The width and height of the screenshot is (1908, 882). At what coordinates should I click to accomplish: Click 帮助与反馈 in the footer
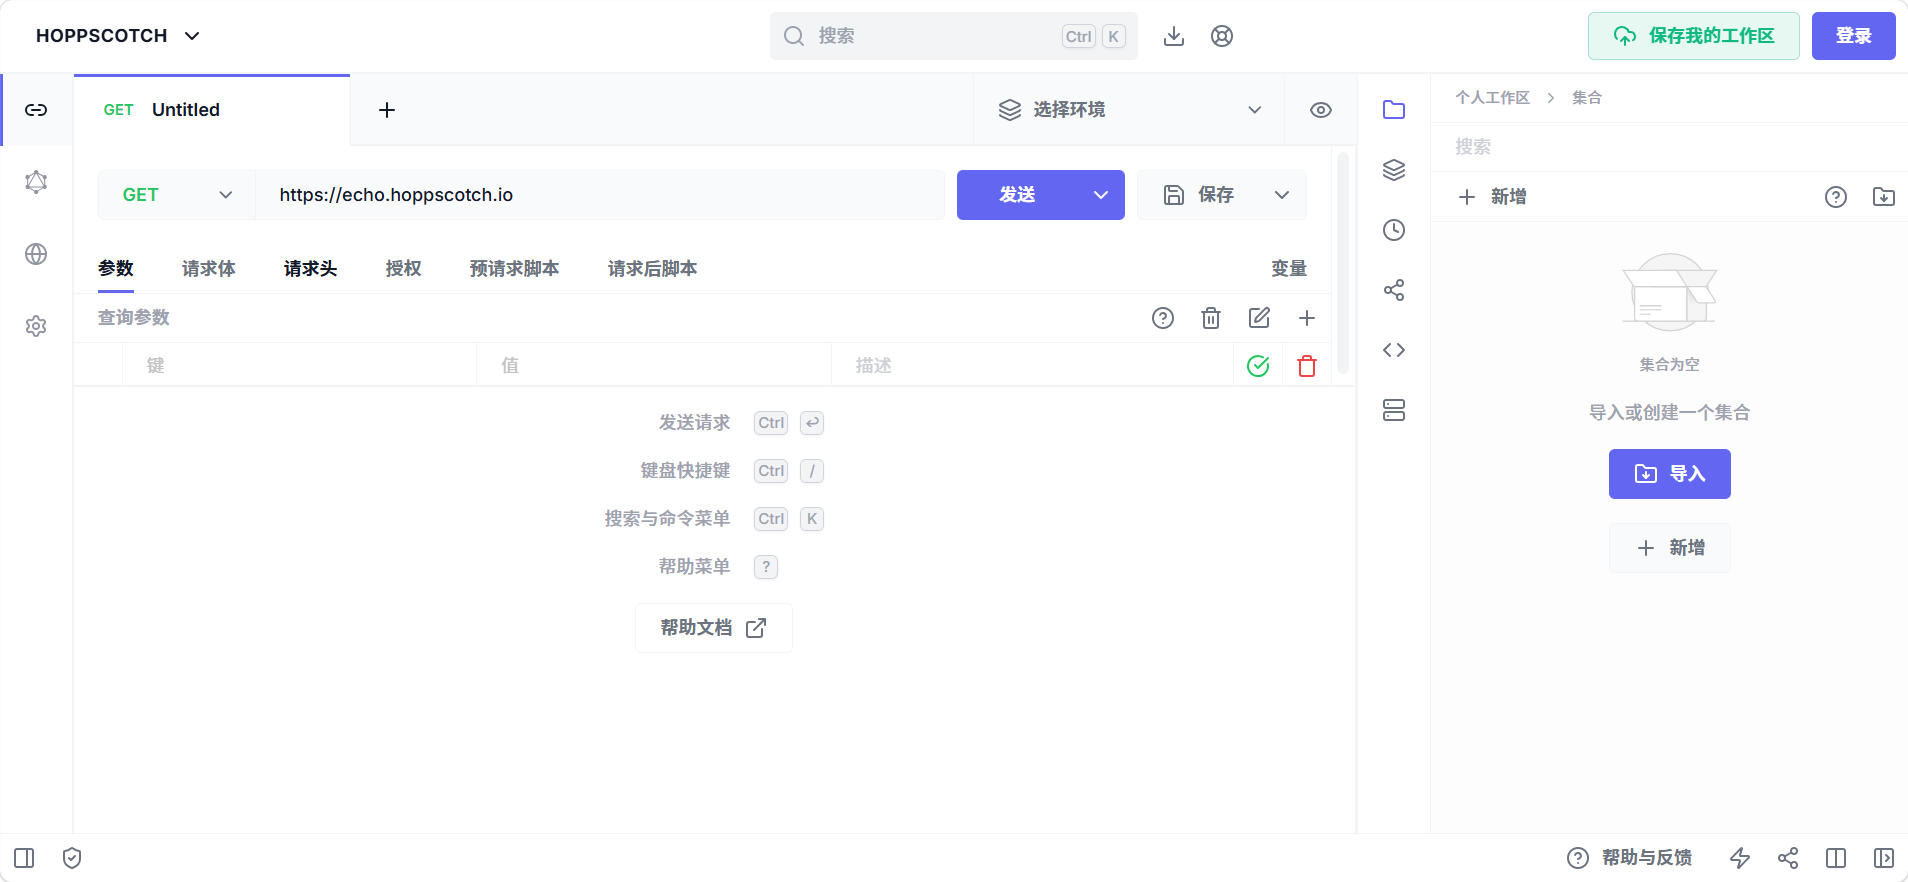click(x=1630, y=858)
